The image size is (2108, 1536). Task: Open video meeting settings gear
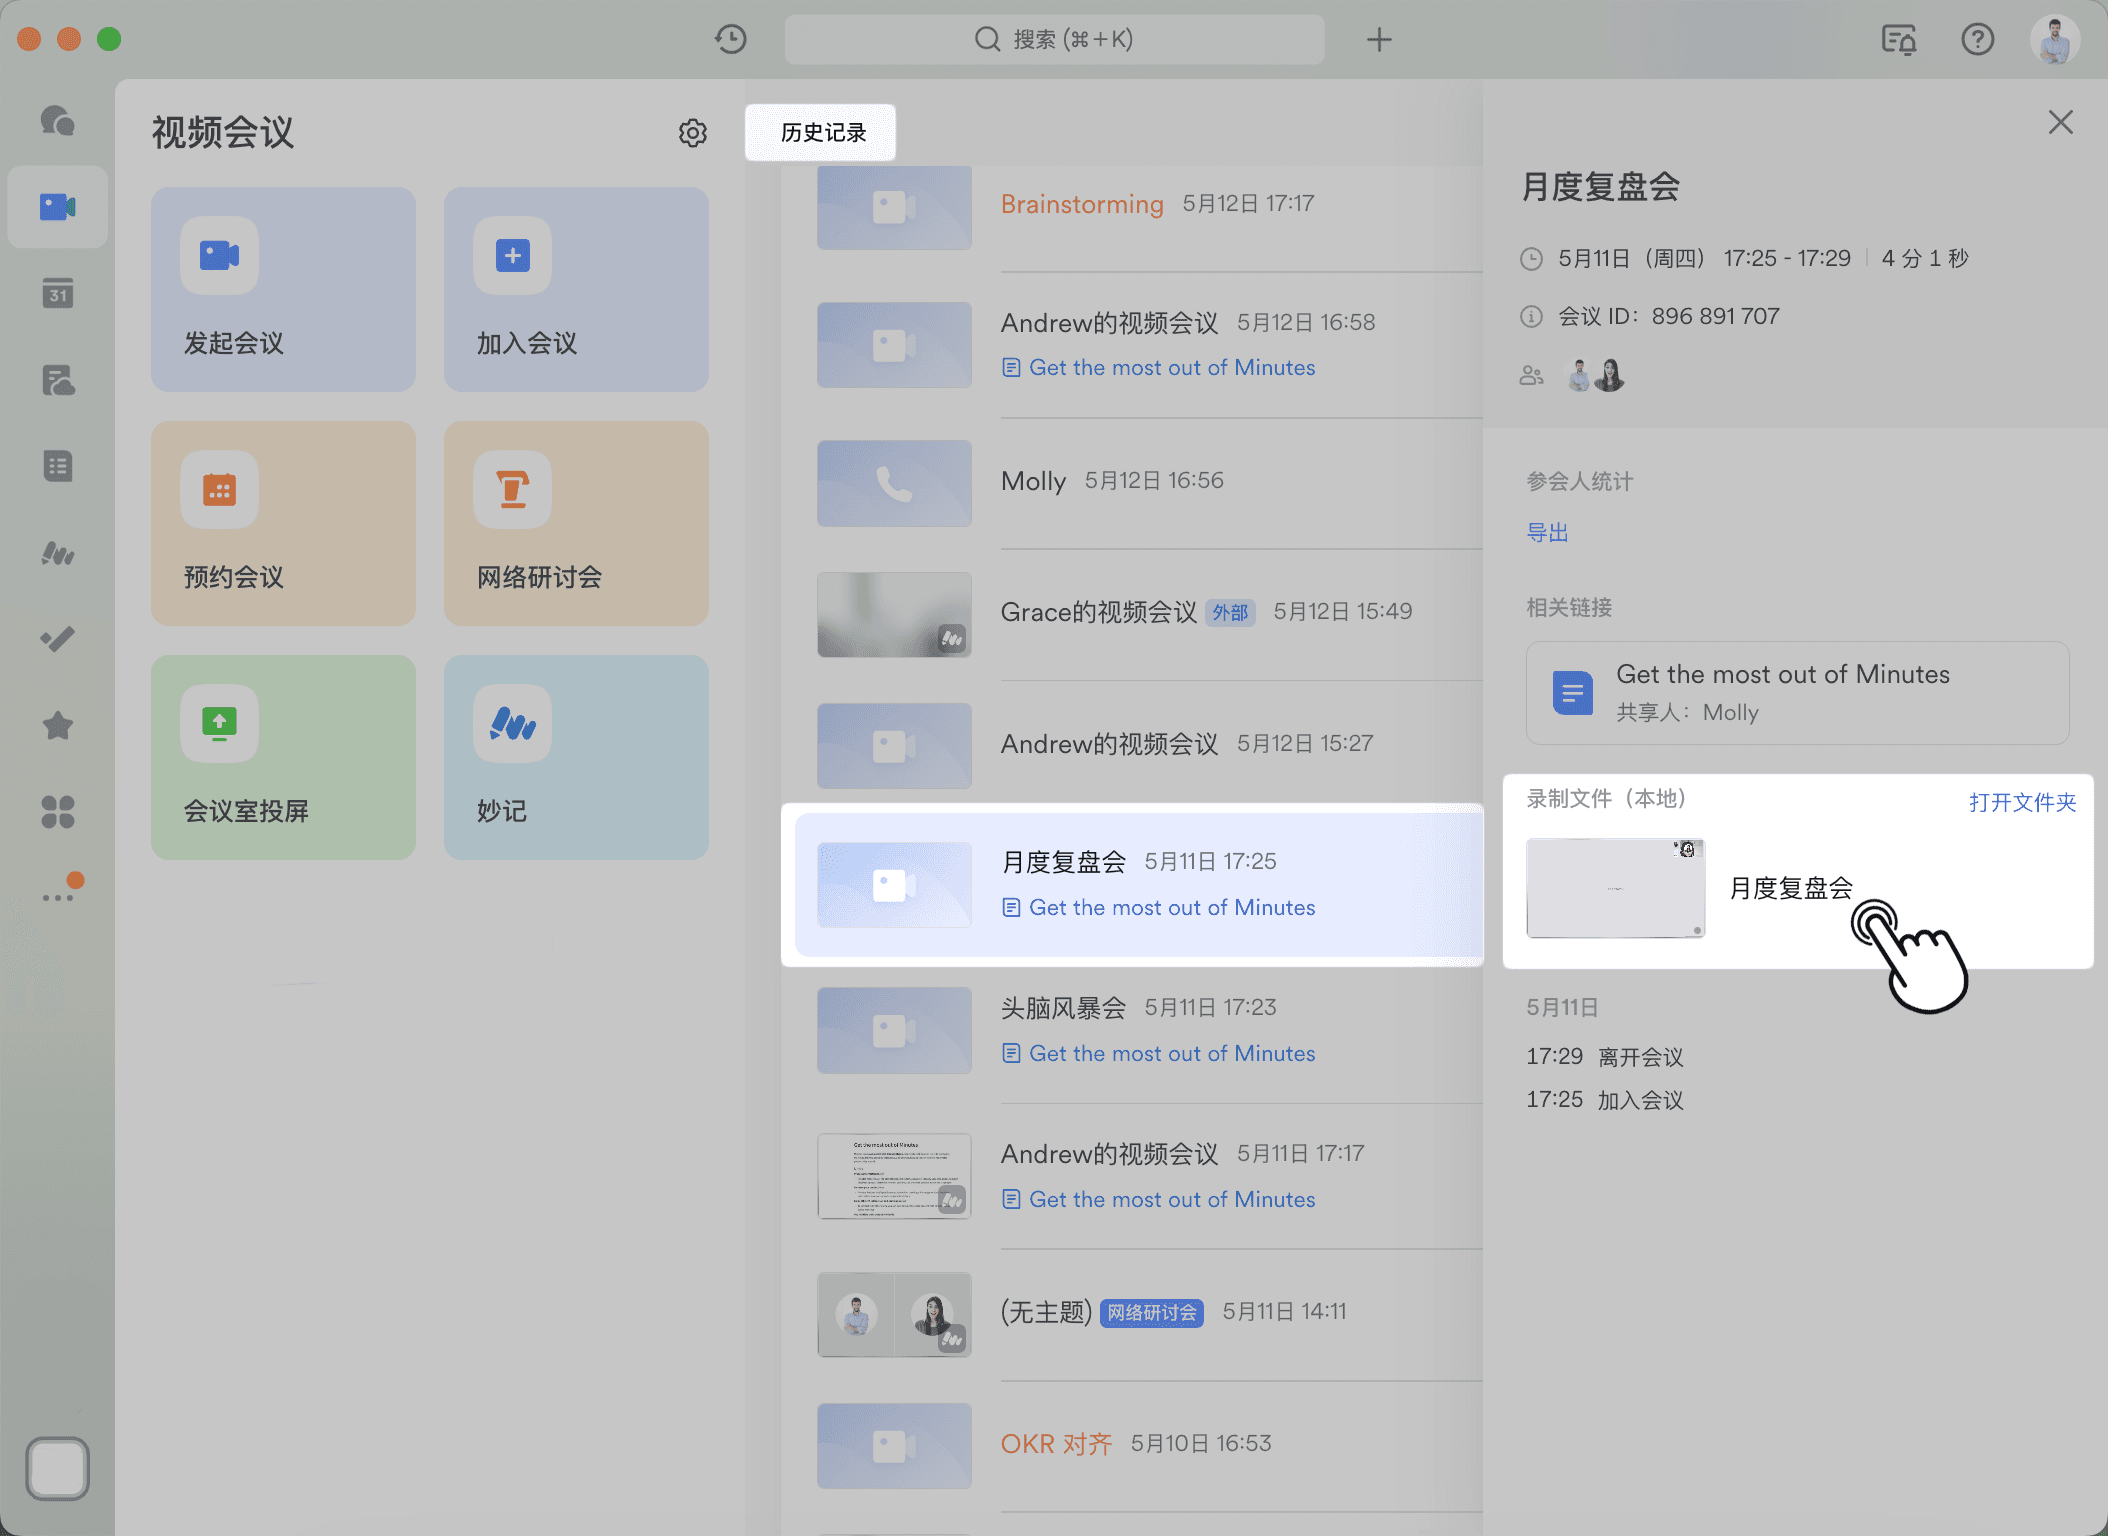[x=693, y=133]
